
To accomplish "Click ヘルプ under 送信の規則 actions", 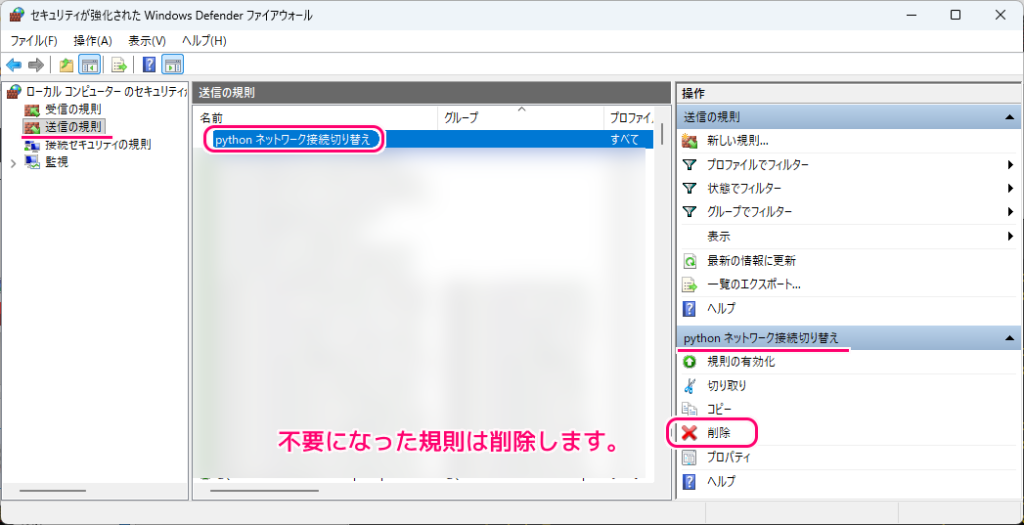I will click(x=721, y=308).
